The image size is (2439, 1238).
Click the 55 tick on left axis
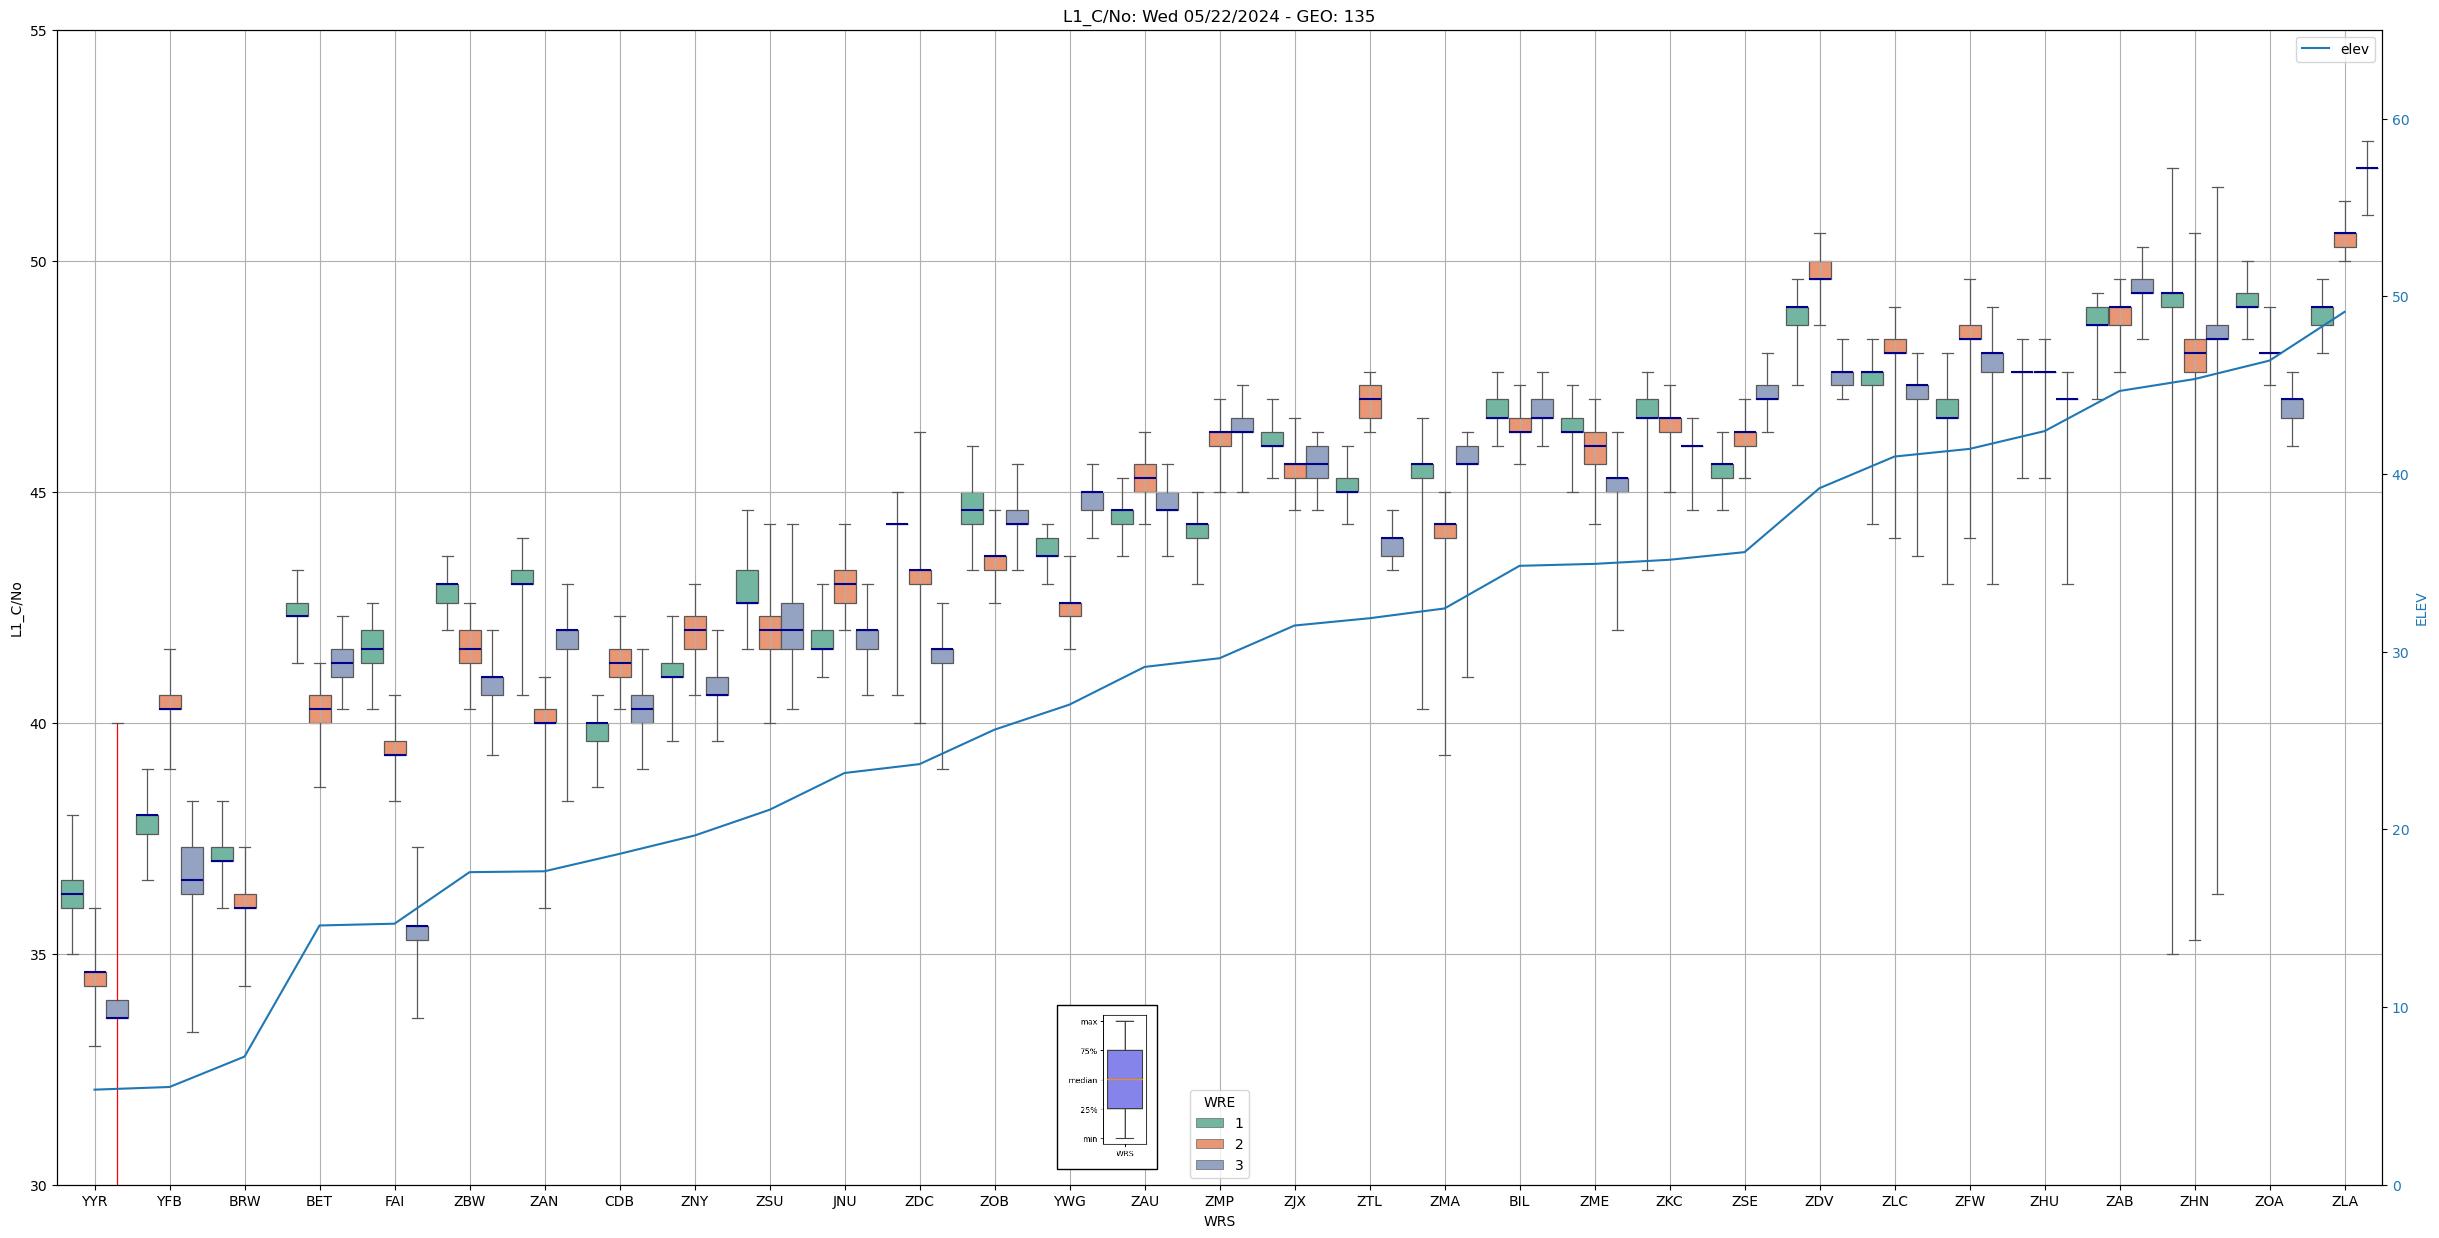39,31
